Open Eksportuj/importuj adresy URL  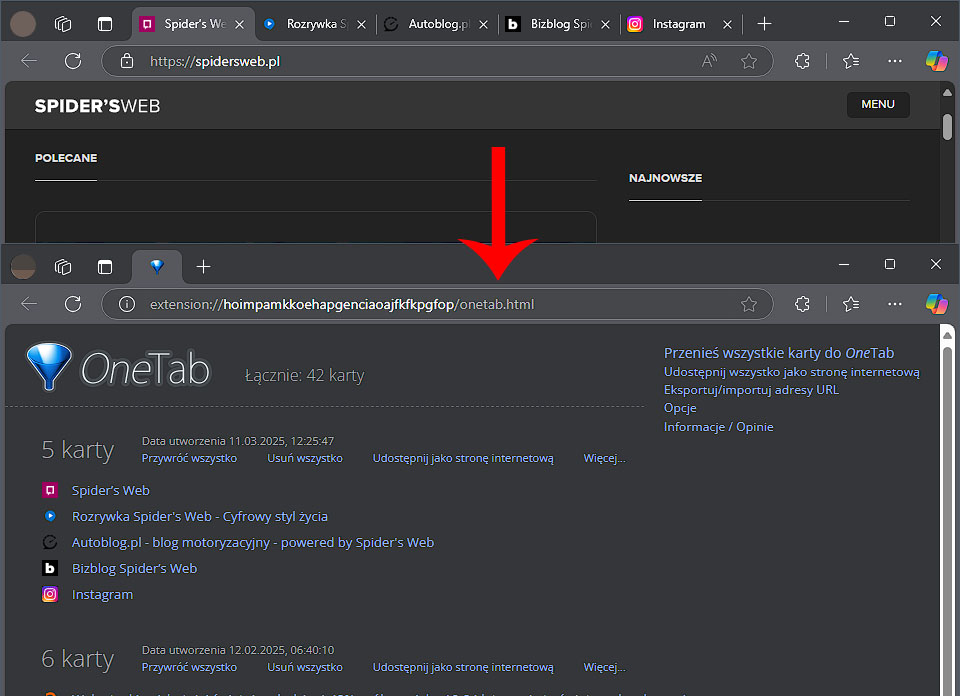click(751, 390)
